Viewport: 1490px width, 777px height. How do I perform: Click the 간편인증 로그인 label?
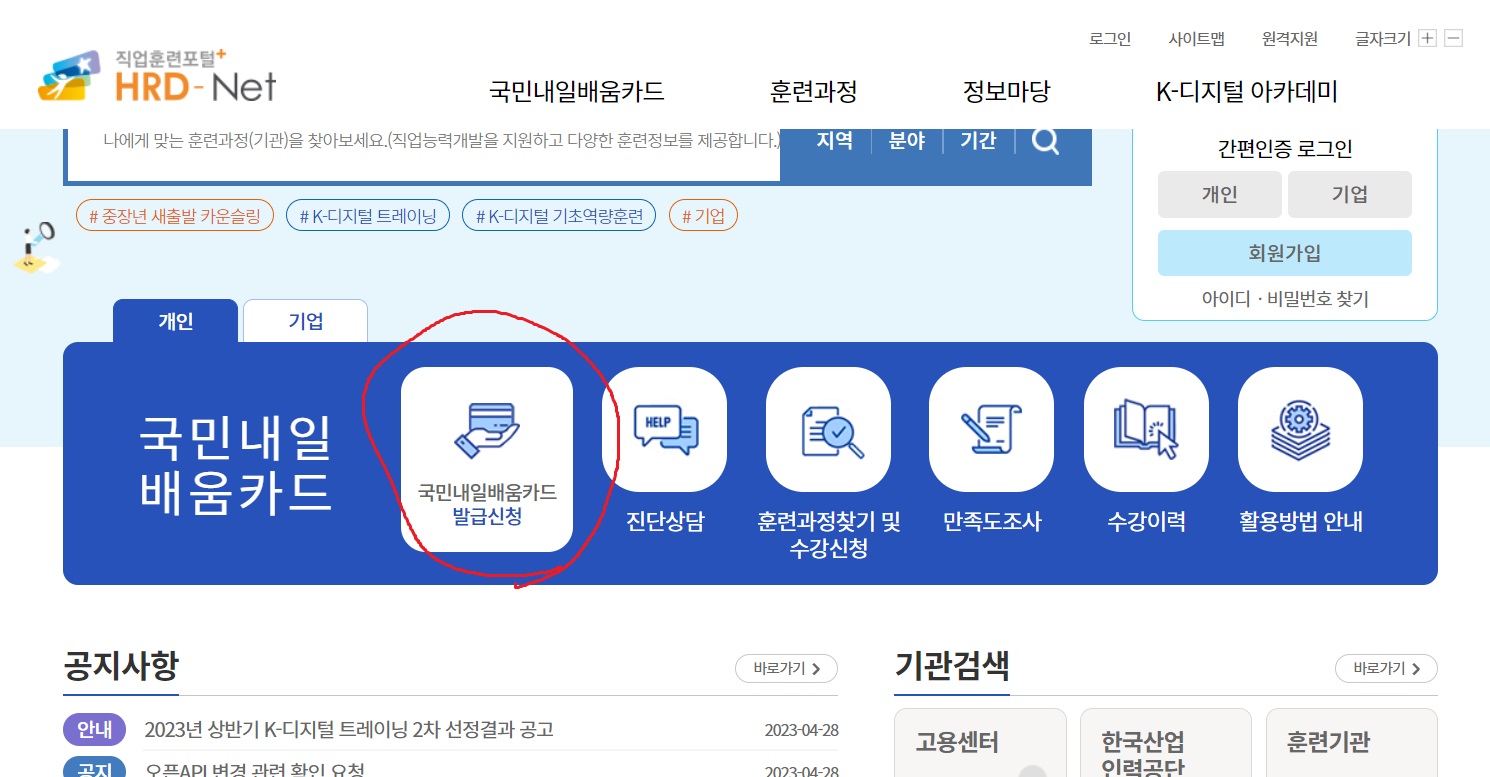click(1285, 149)
